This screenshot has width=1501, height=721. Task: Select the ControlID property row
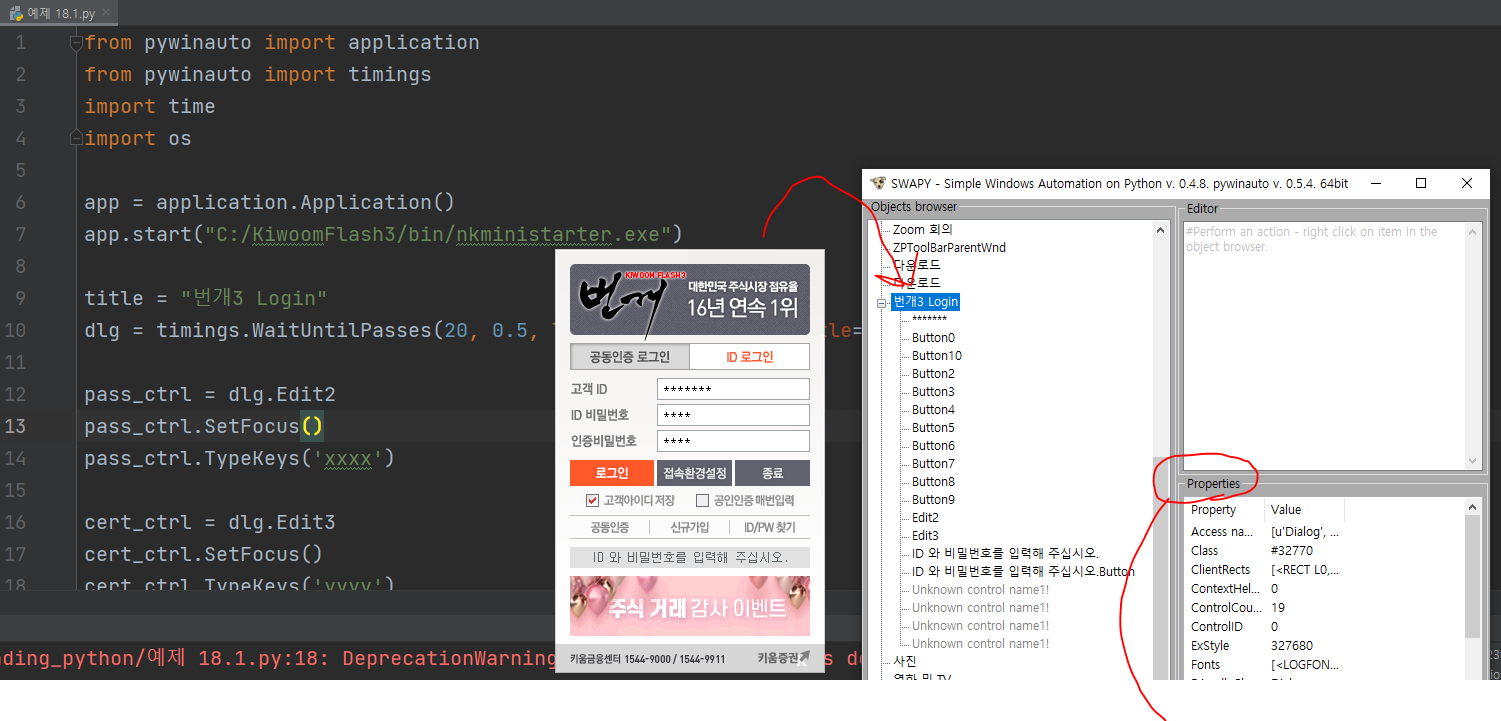click(1324, 627)
